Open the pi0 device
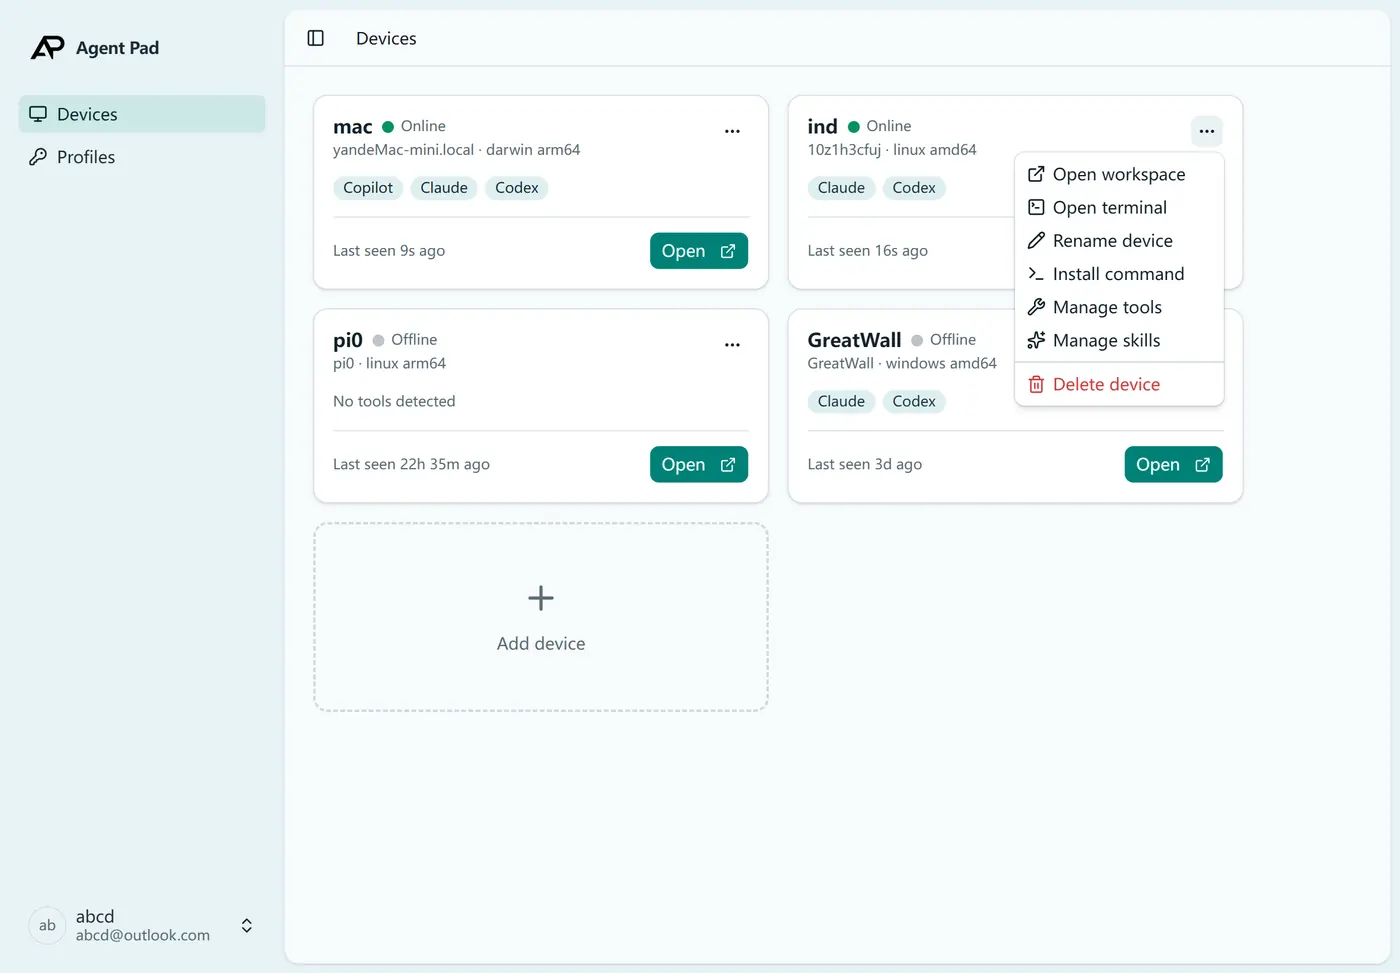 (699, 464)
